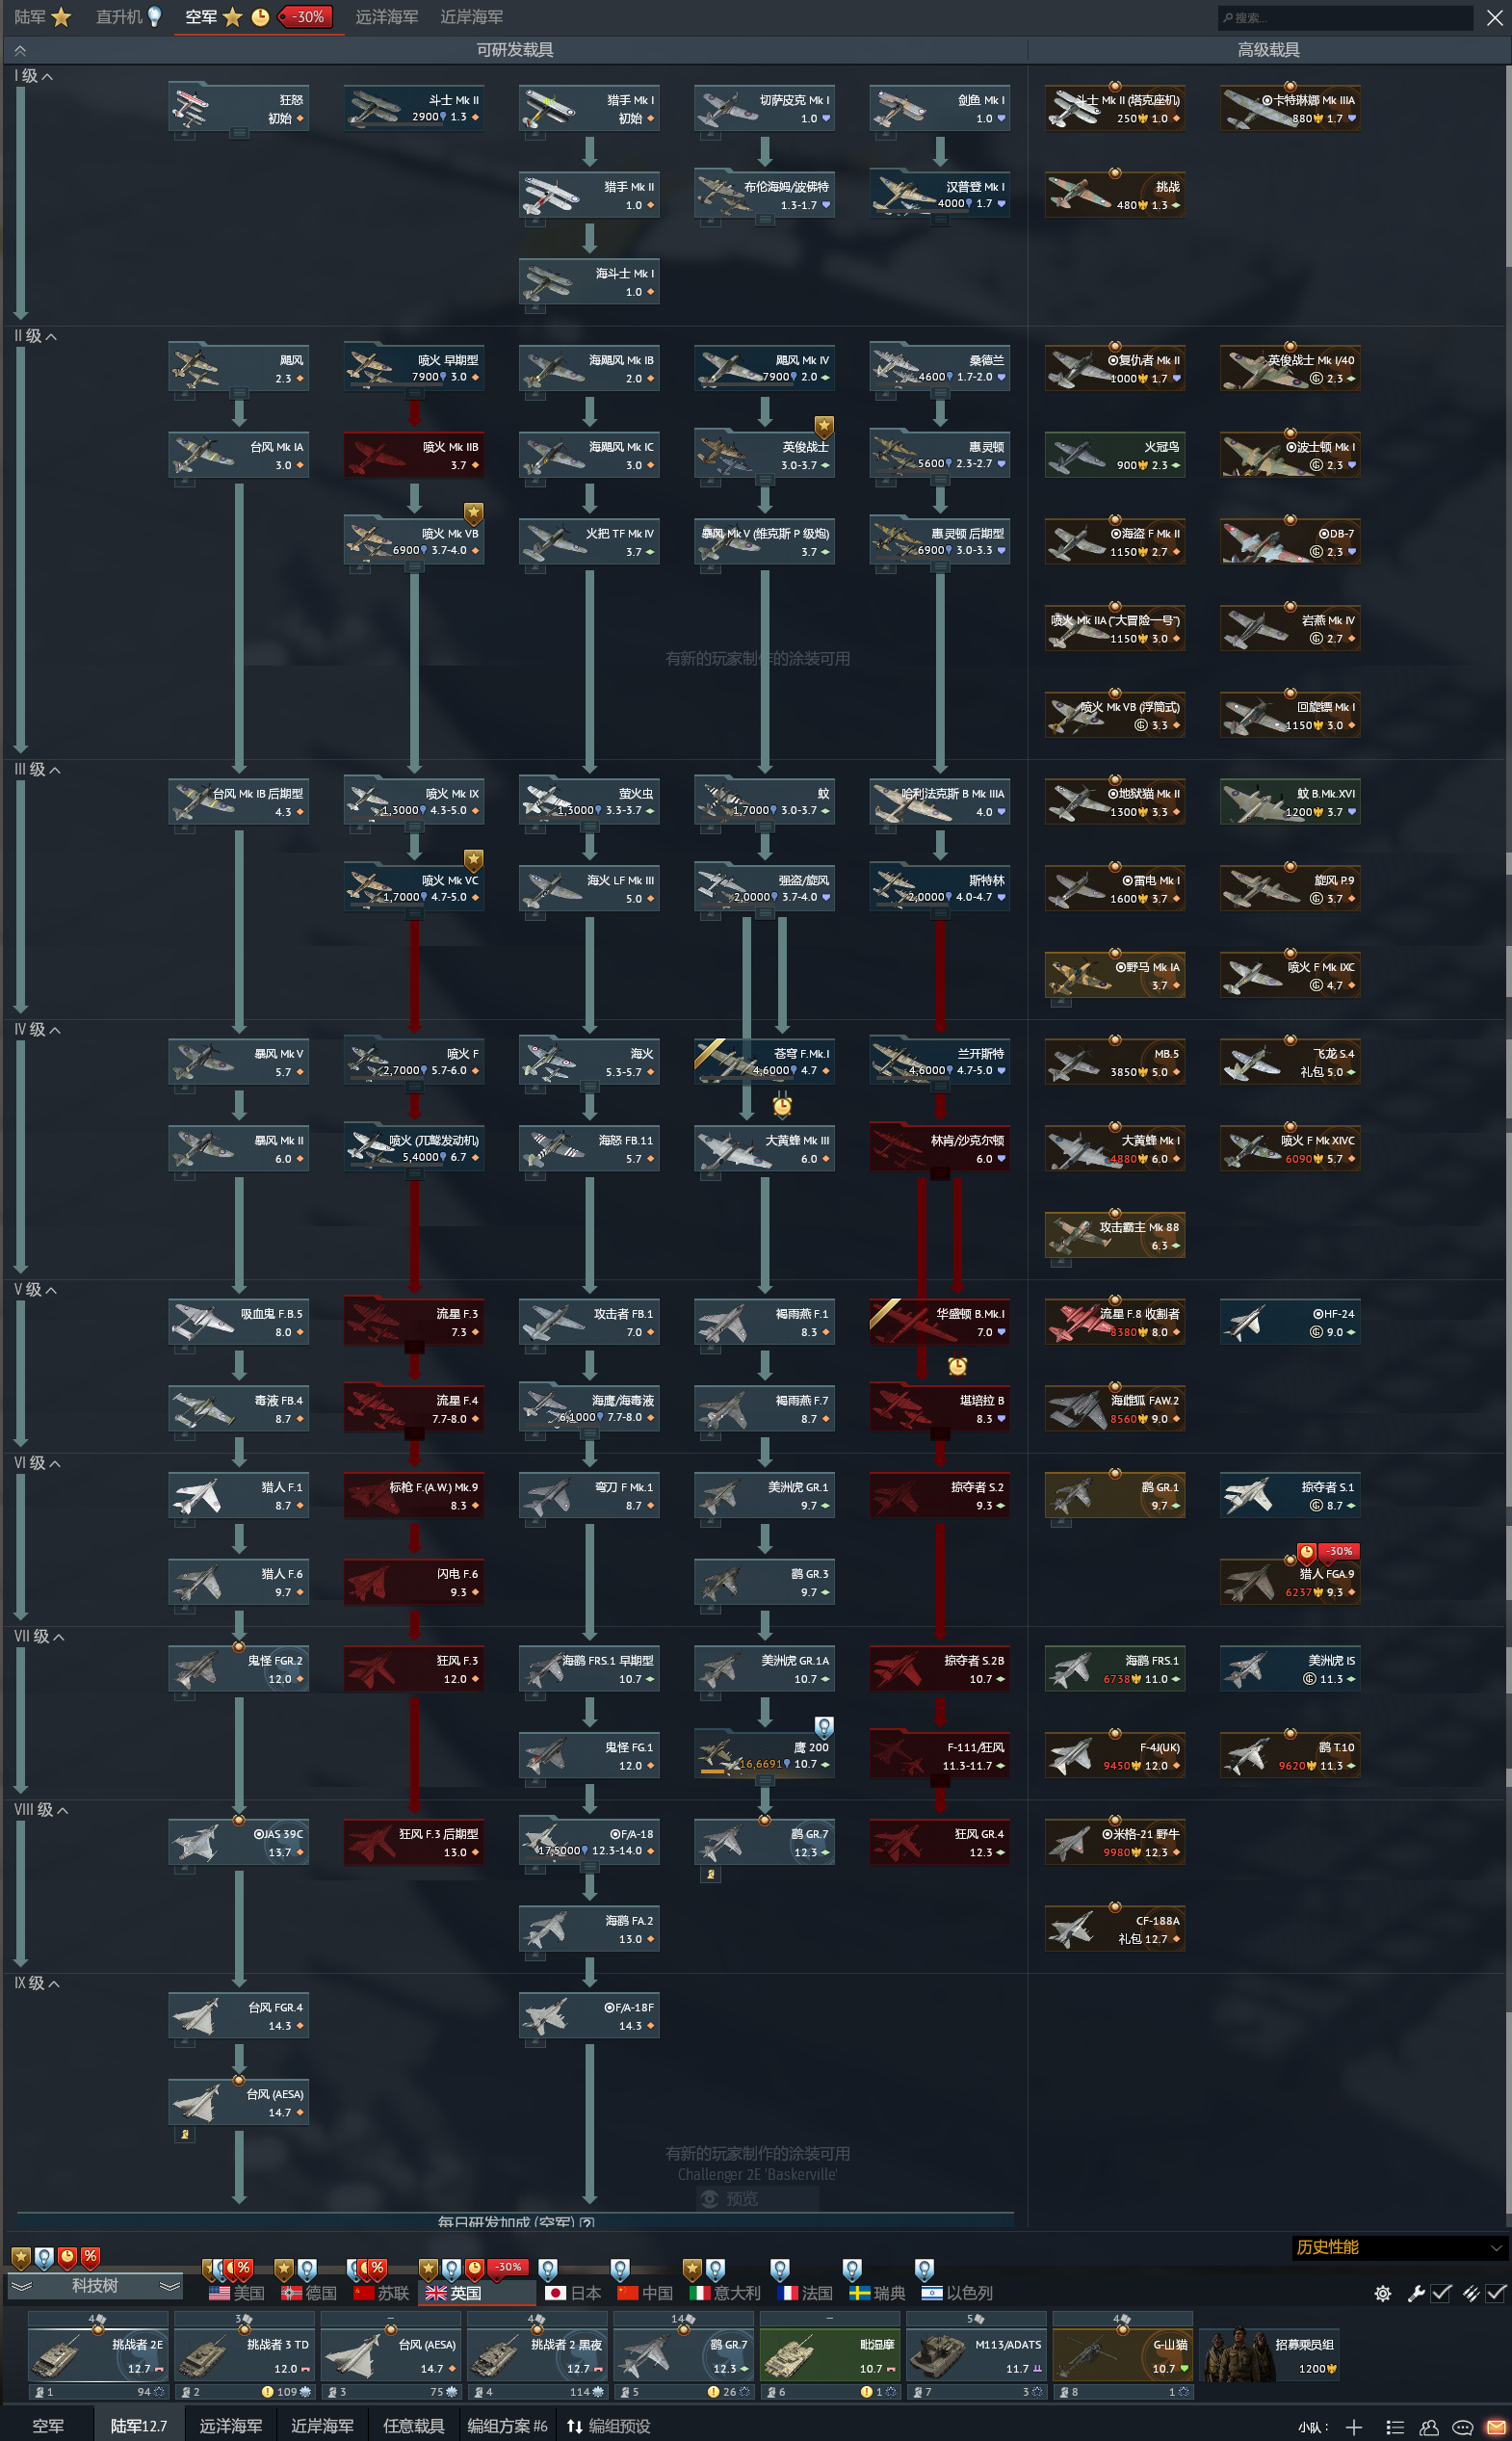Viewport: 1512px width, 2441px height.
Task: Open the list icon in bottom bar
Action: [1395, 2427]
